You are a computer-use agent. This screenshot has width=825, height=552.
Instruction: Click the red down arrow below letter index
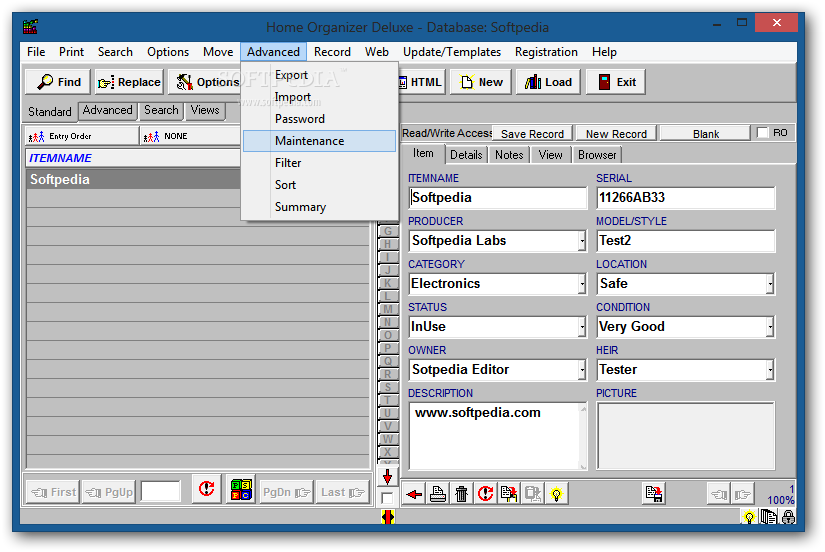[x=387, y=477]
